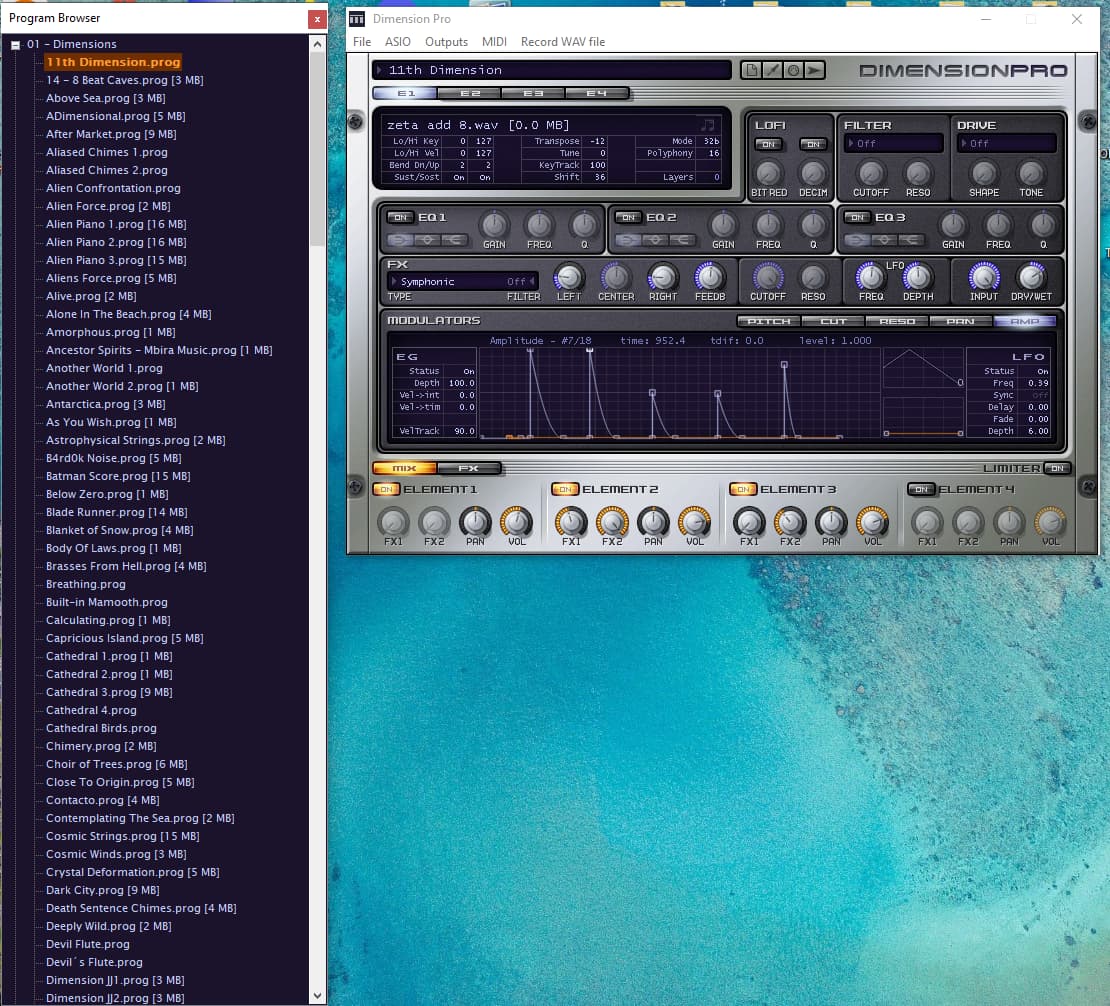The image size is (1110, 1006).
Task: Toggle Element 1 ON button in mixer
Action: (387, 489)
